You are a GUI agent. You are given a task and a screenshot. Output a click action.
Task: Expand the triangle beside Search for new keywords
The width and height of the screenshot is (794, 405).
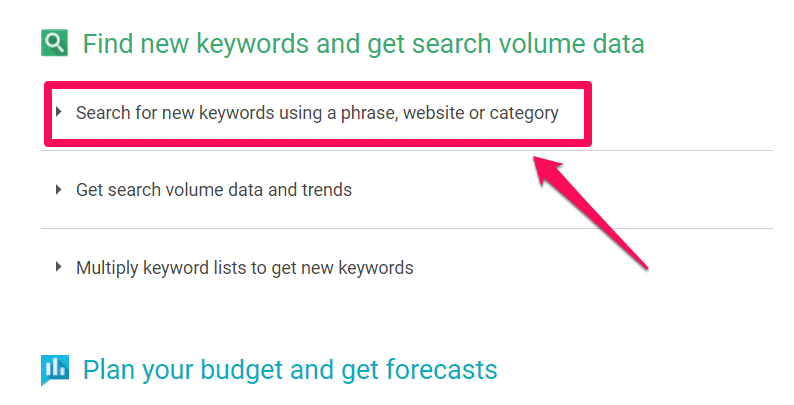pos(59,112)
